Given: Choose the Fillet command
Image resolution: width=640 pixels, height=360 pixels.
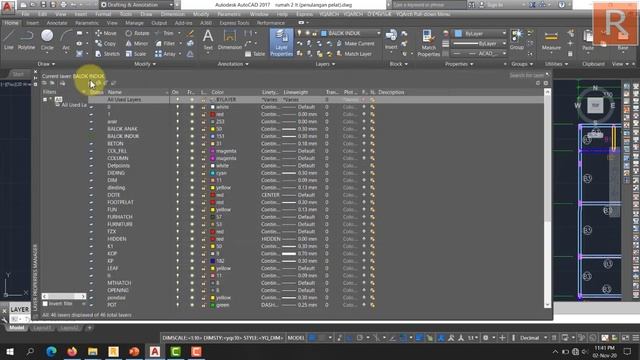Looking at the screenshot, I should pos(165,43).
